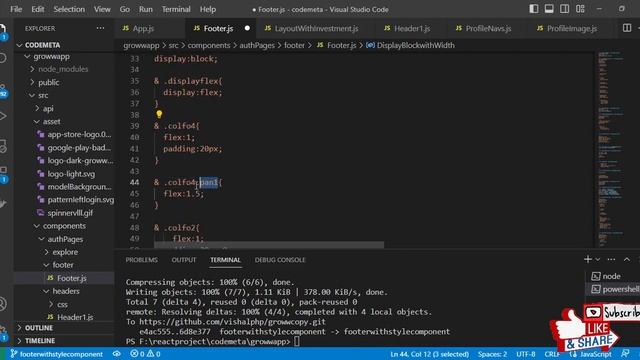Image resolution: width=640 pixels, height=360 pixels.
Task: Open logo-light.svg file
Action: click(x=64, y=173)
